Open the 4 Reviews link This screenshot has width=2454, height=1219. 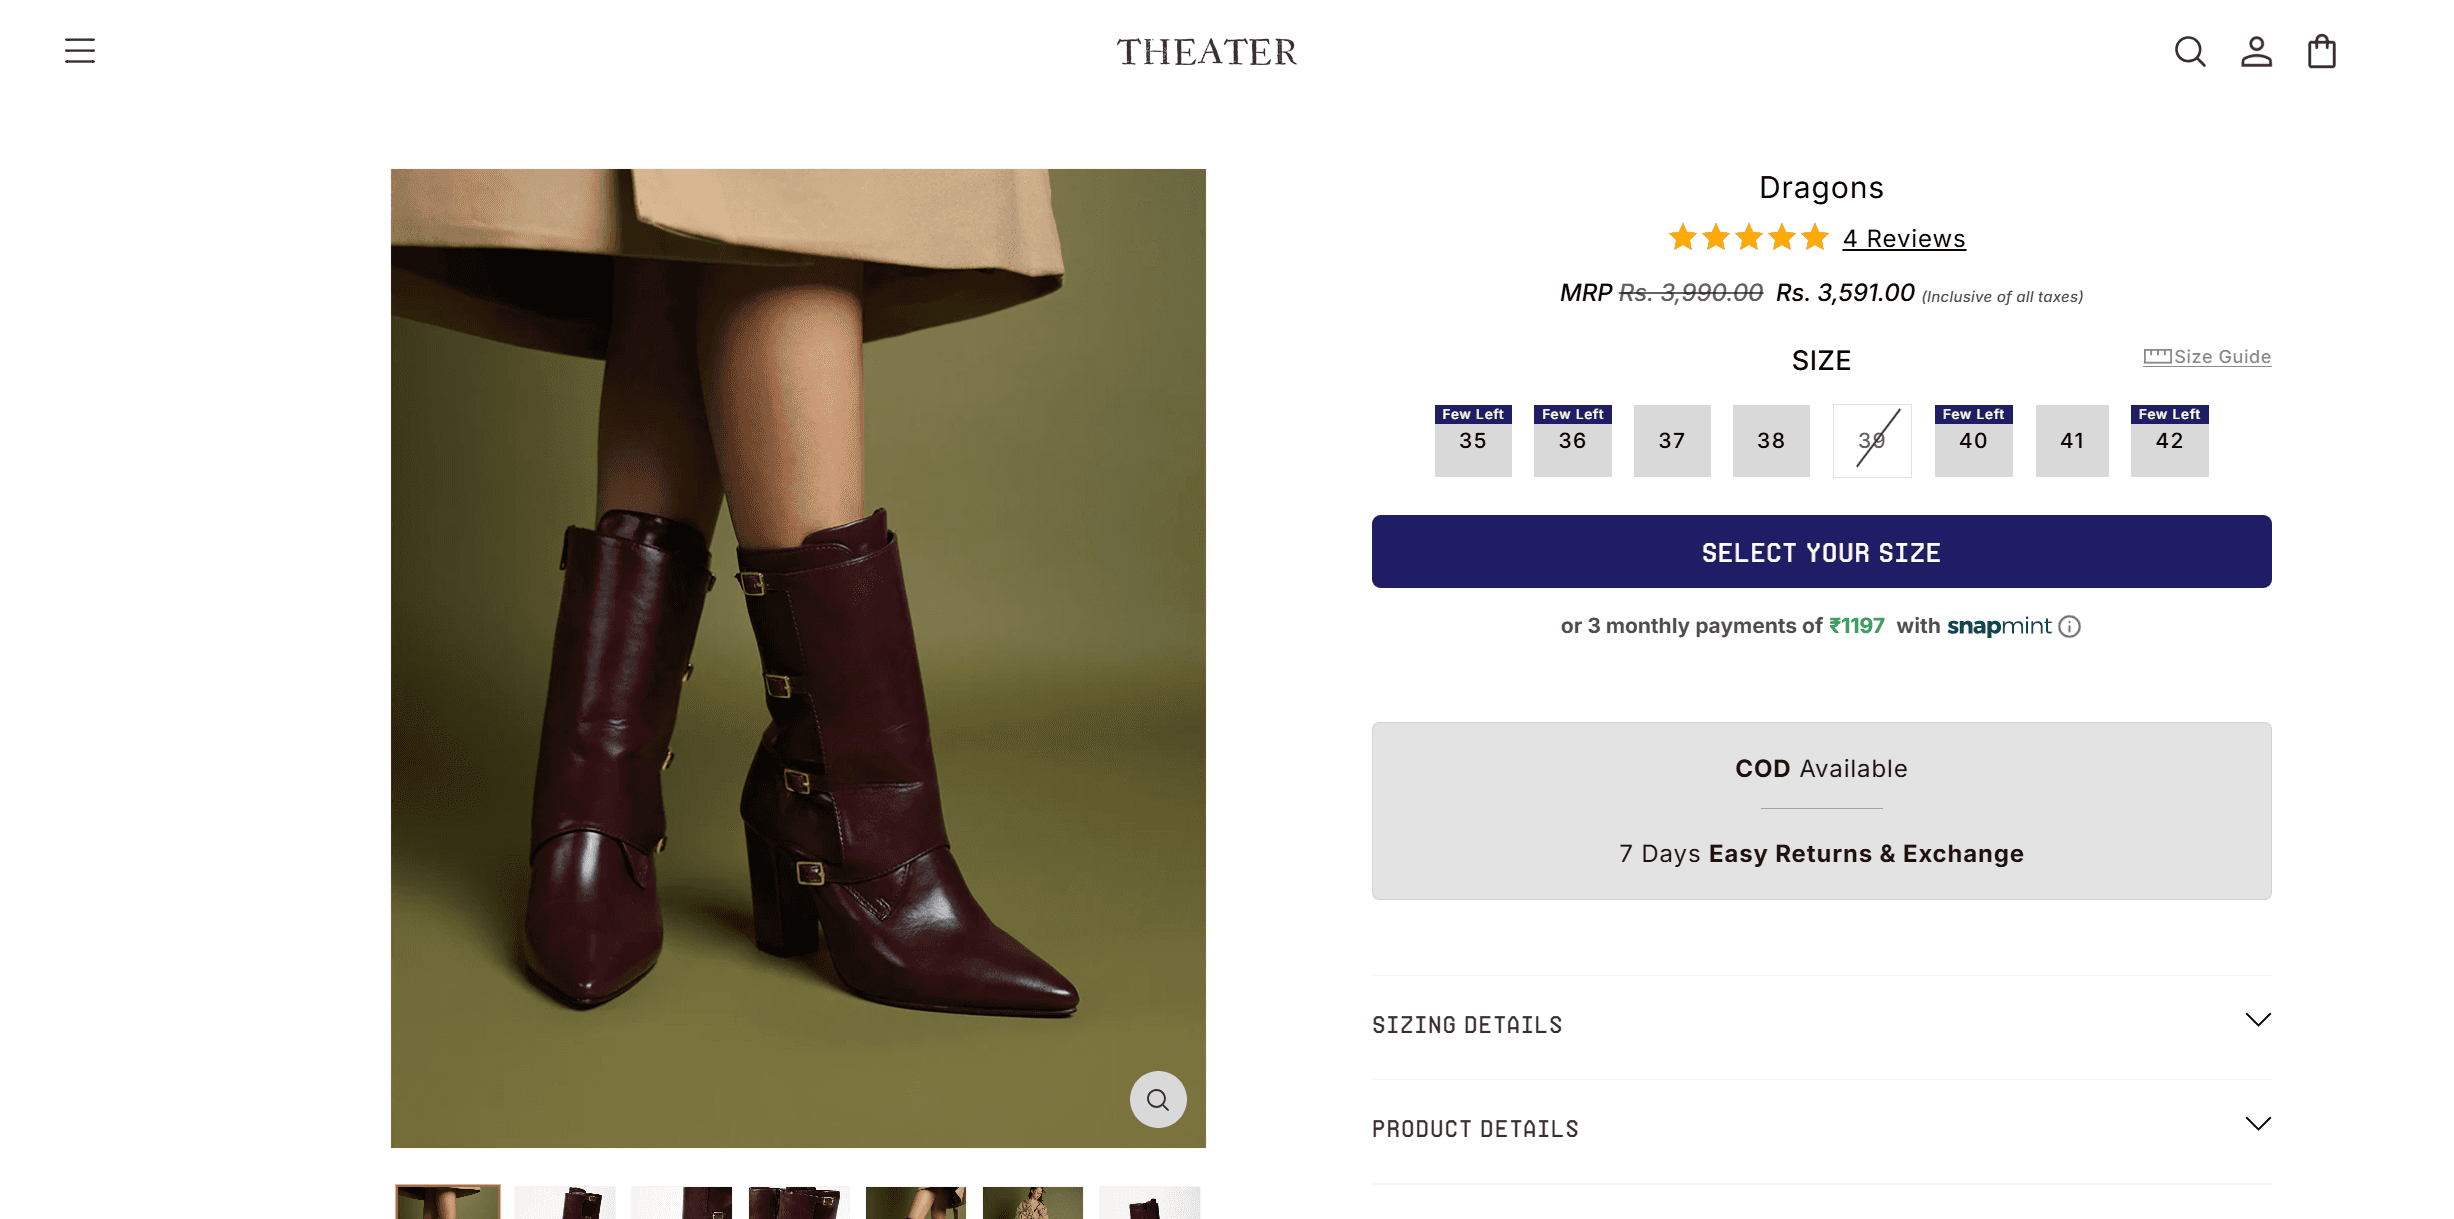pyautogui.click(x=1903, y=239)
